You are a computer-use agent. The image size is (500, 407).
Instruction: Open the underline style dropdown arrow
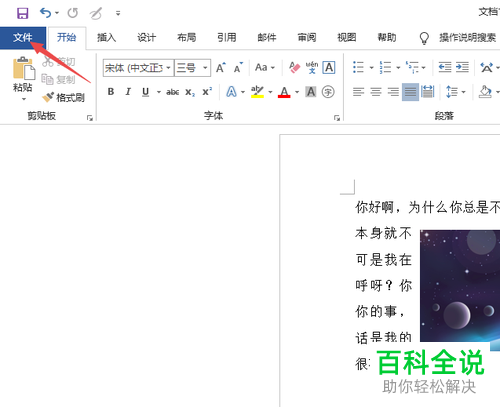point(159,92)
